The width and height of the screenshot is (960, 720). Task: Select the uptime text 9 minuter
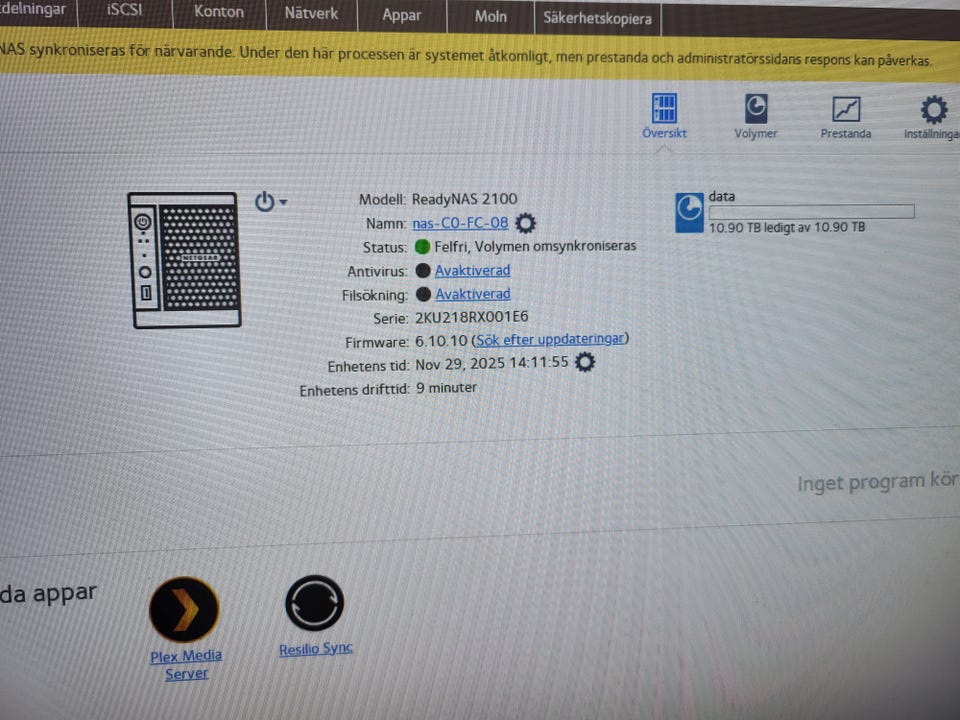click(x=446, y=388)
